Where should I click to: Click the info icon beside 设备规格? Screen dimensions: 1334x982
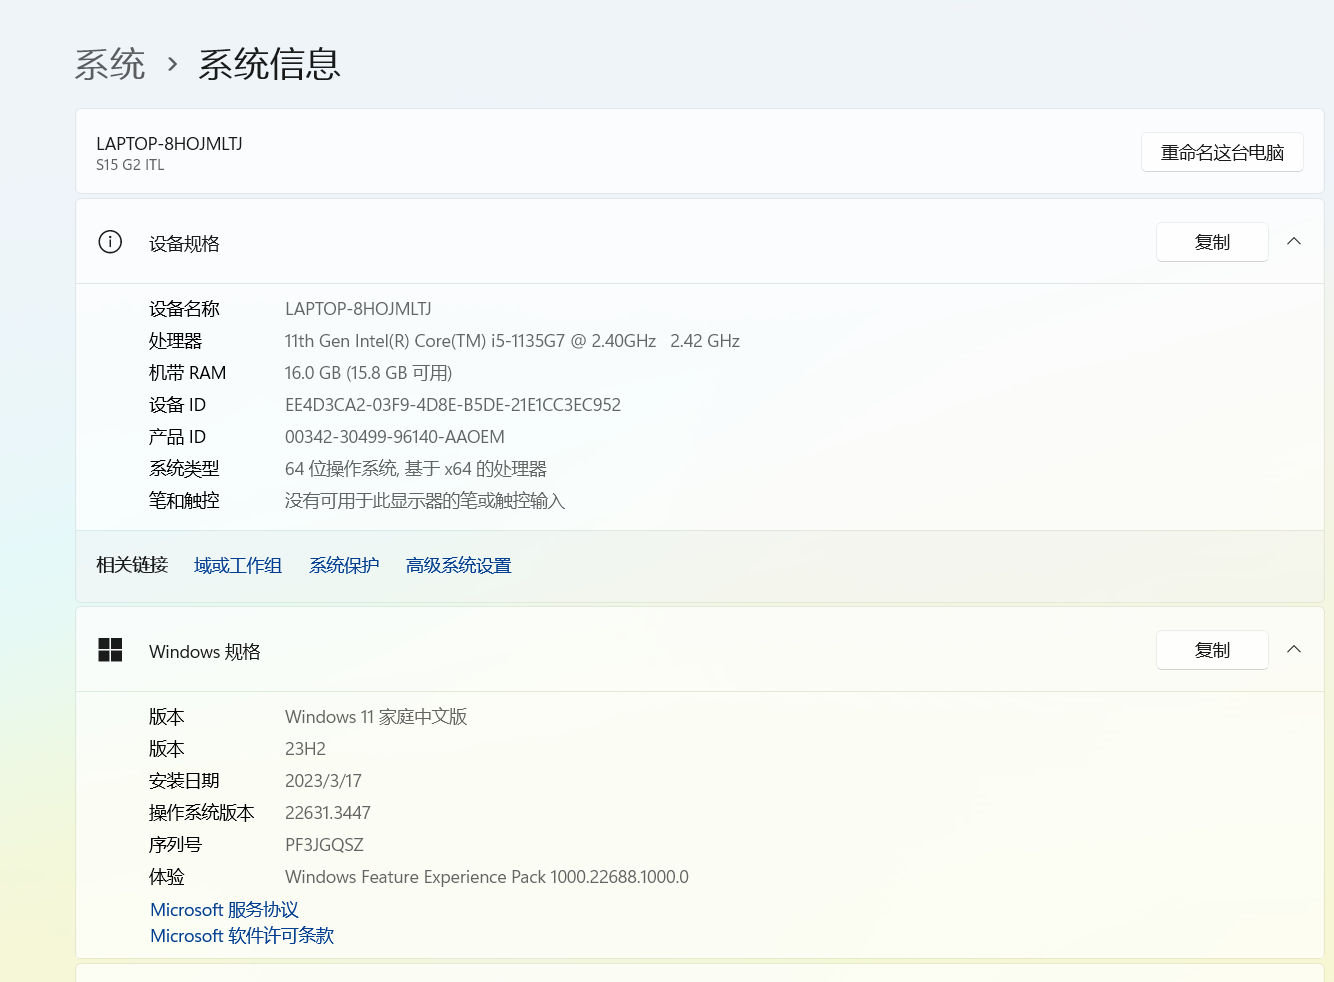click(x=110, y=242)
